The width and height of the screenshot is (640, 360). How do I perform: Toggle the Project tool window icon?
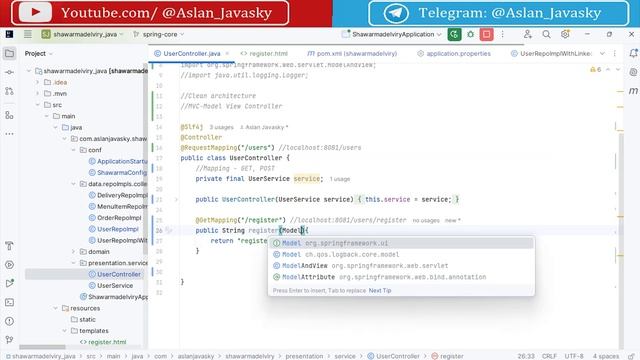tap(9, 53)
